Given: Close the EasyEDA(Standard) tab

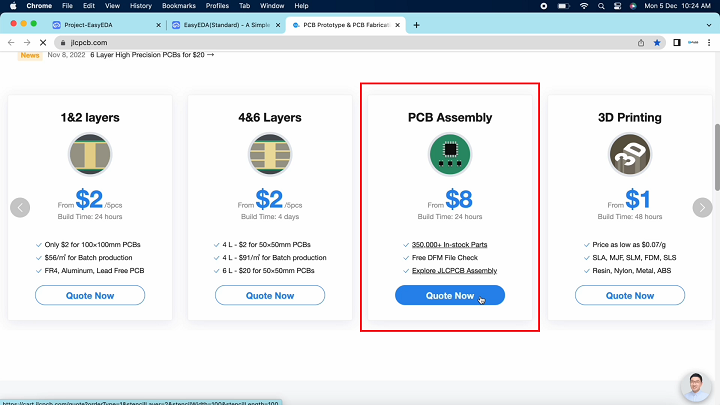Looking at the screenshot, I should [x=278, y=25].
